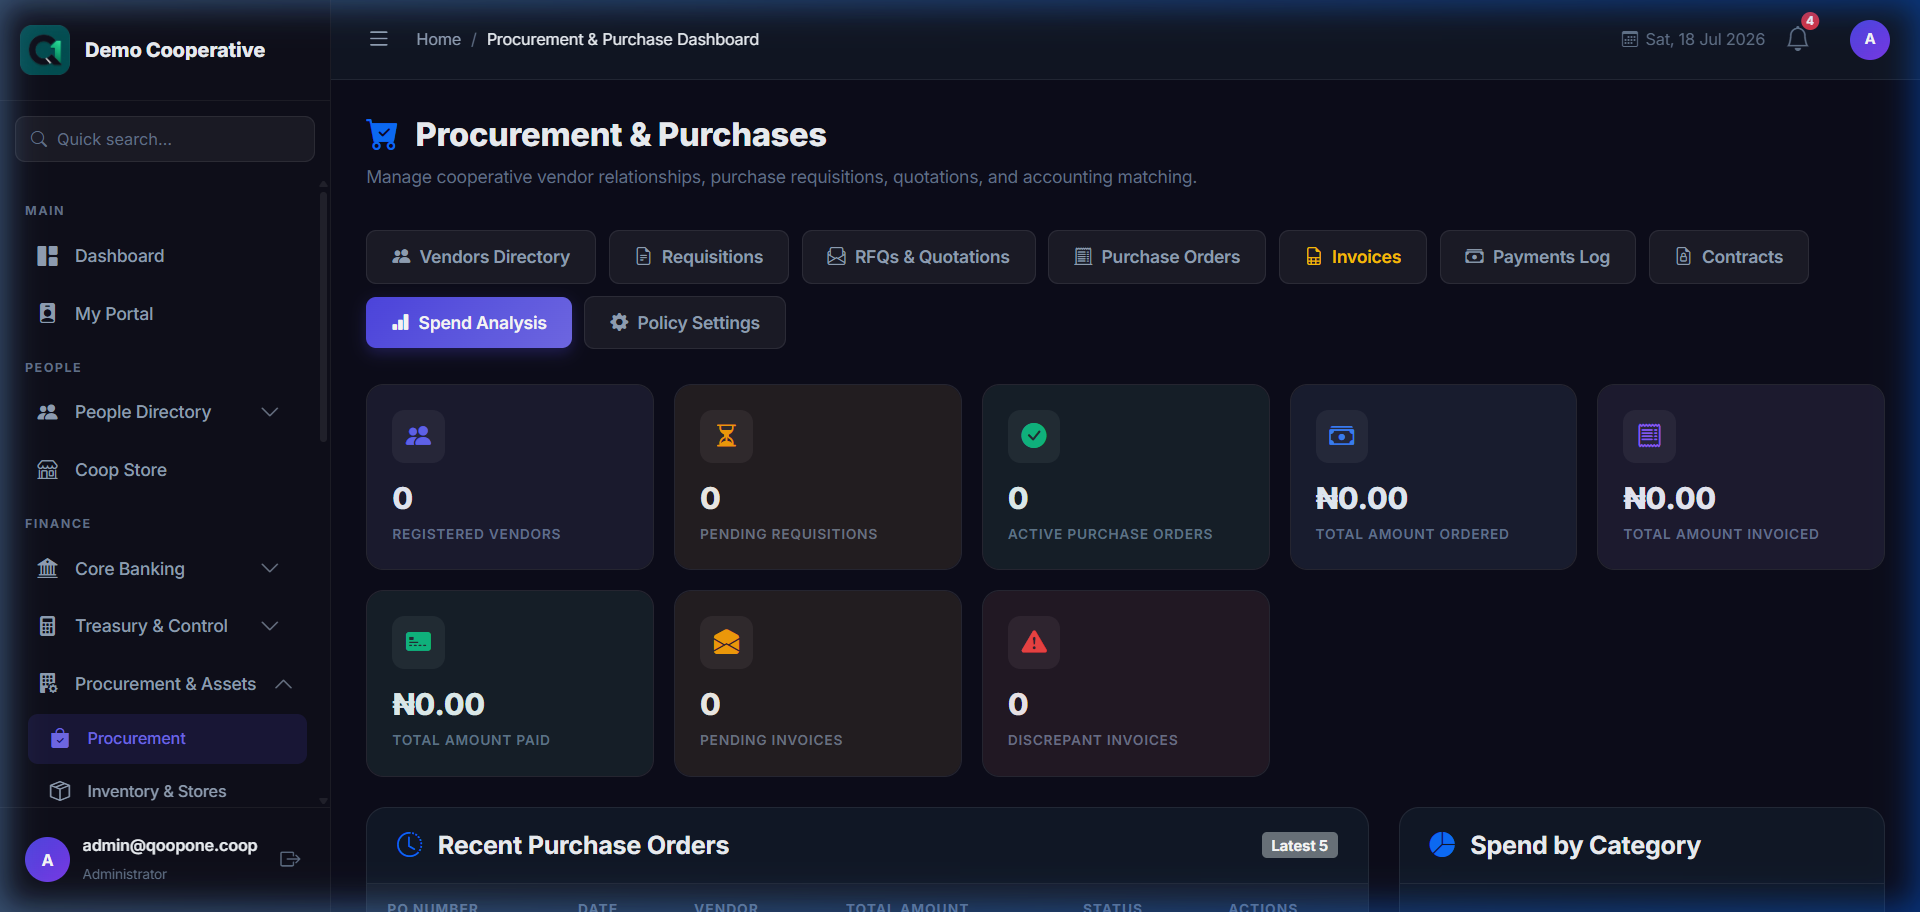The width and height of the screenshot is (1920, 912).
Task: Click the Active Purchase Orders checkmark icon
Action: coord(1034,436)
